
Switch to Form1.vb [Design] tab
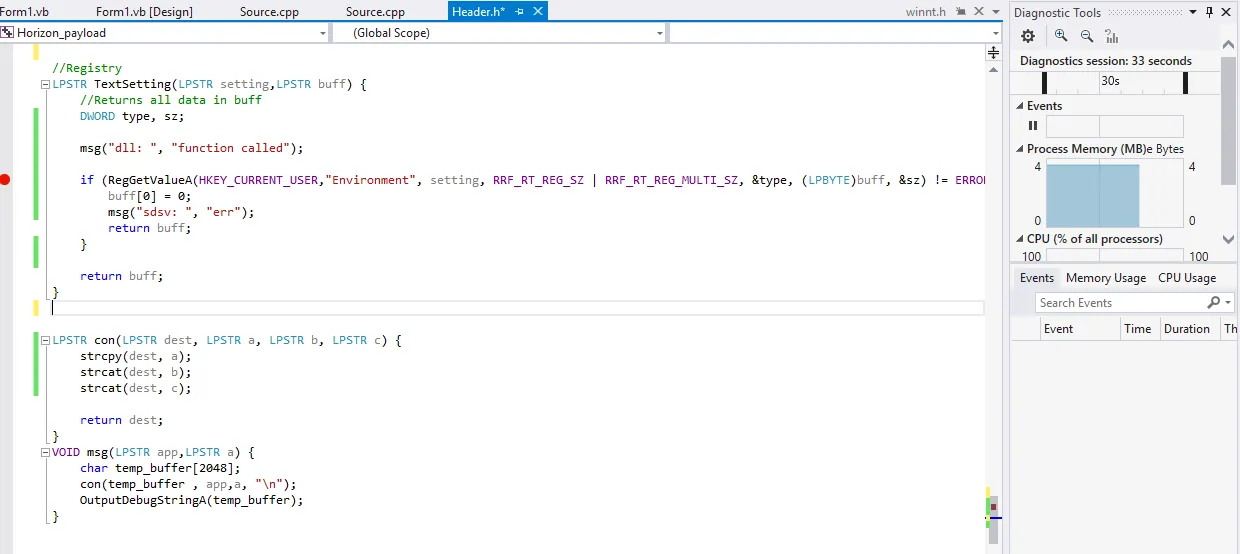144,12
